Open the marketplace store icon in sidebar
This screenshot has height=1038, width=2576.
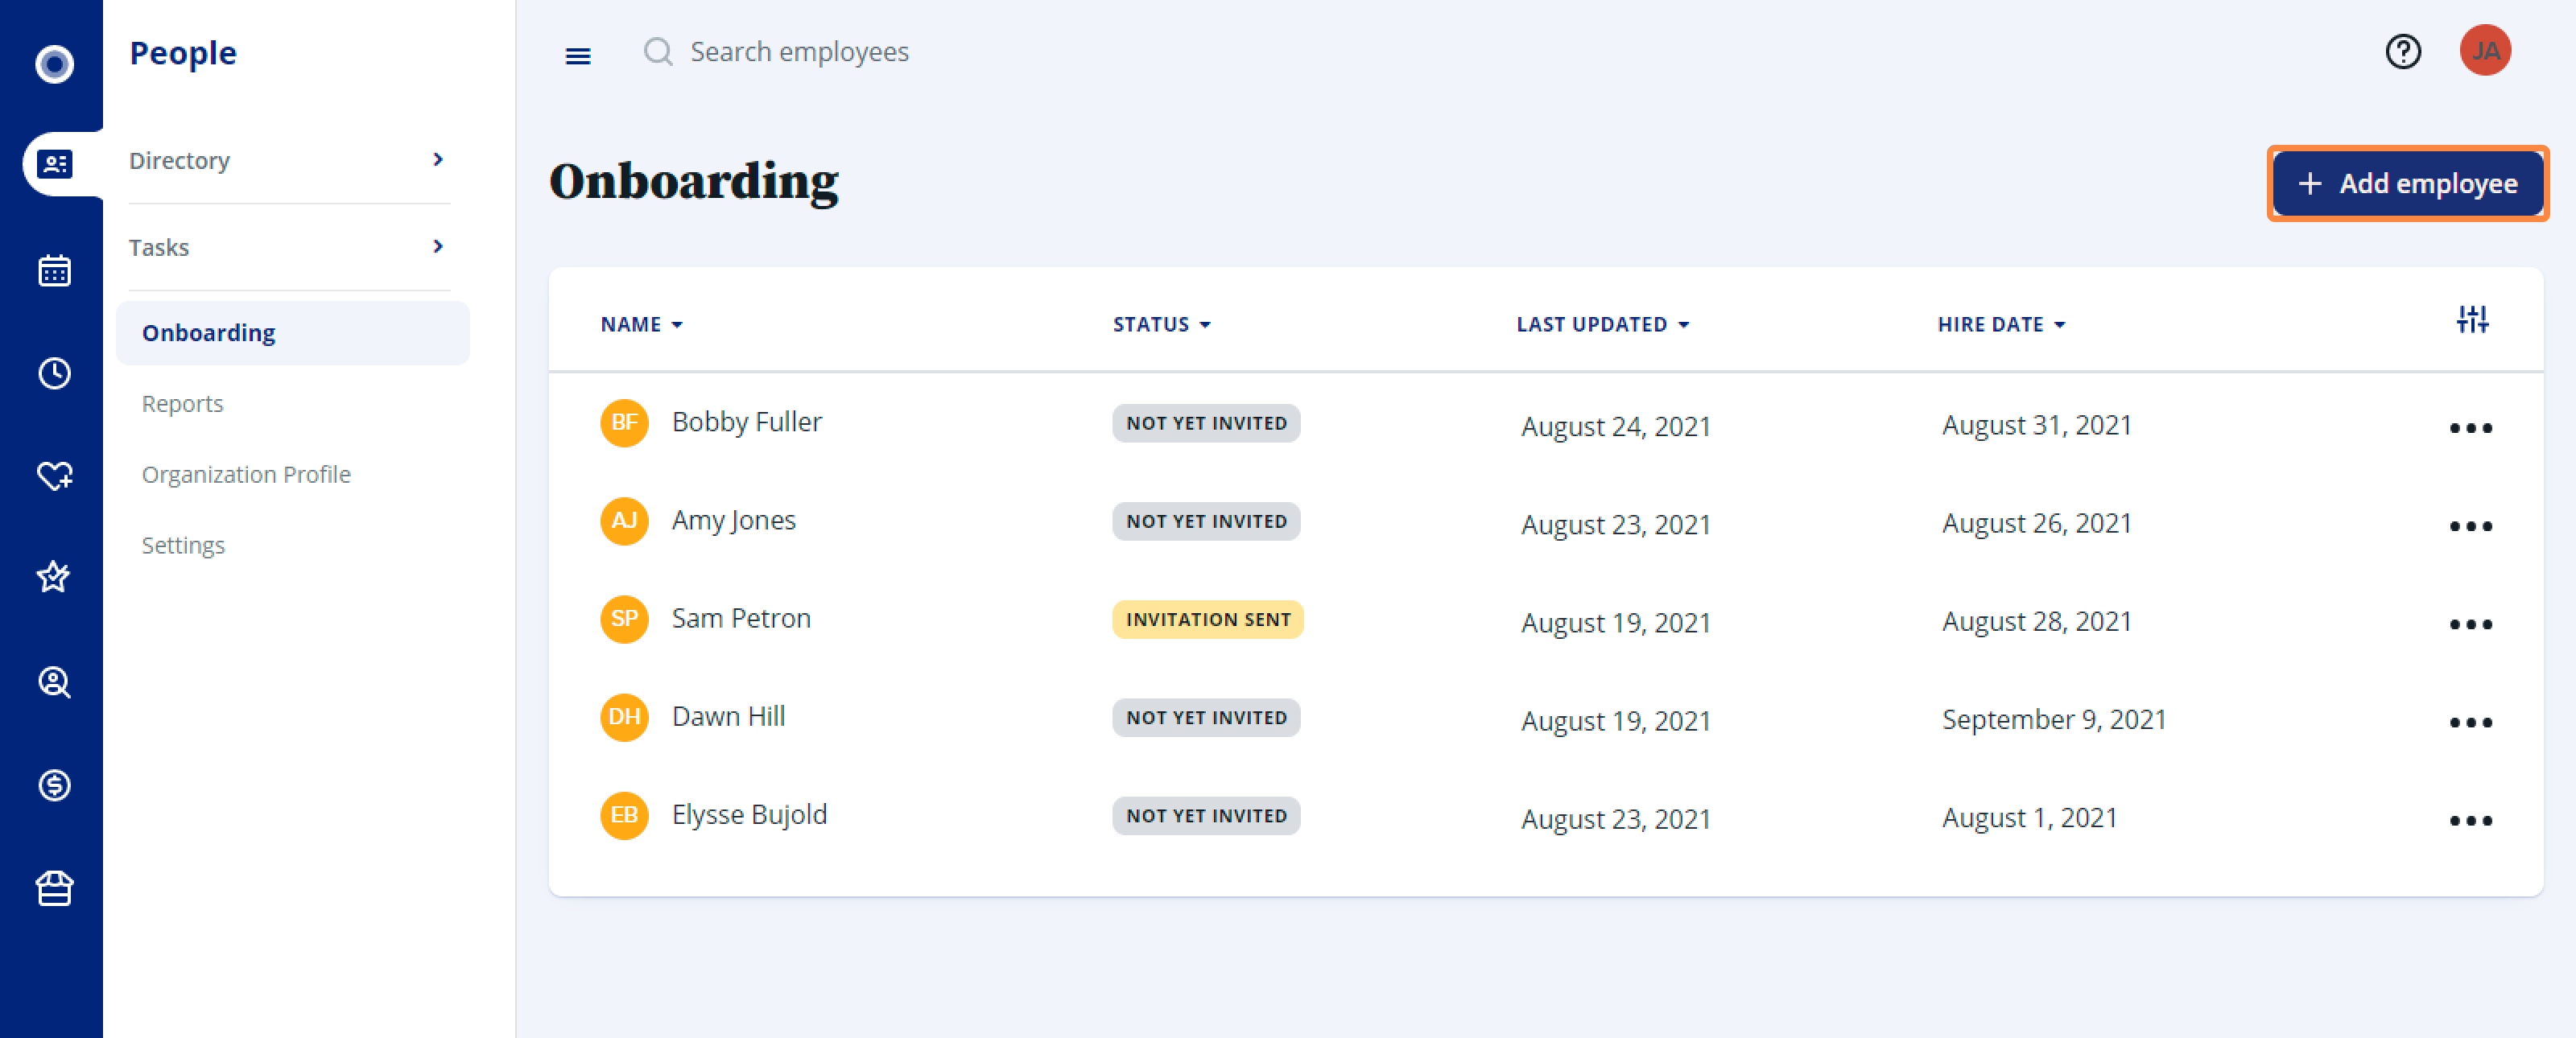pos(54,887)
